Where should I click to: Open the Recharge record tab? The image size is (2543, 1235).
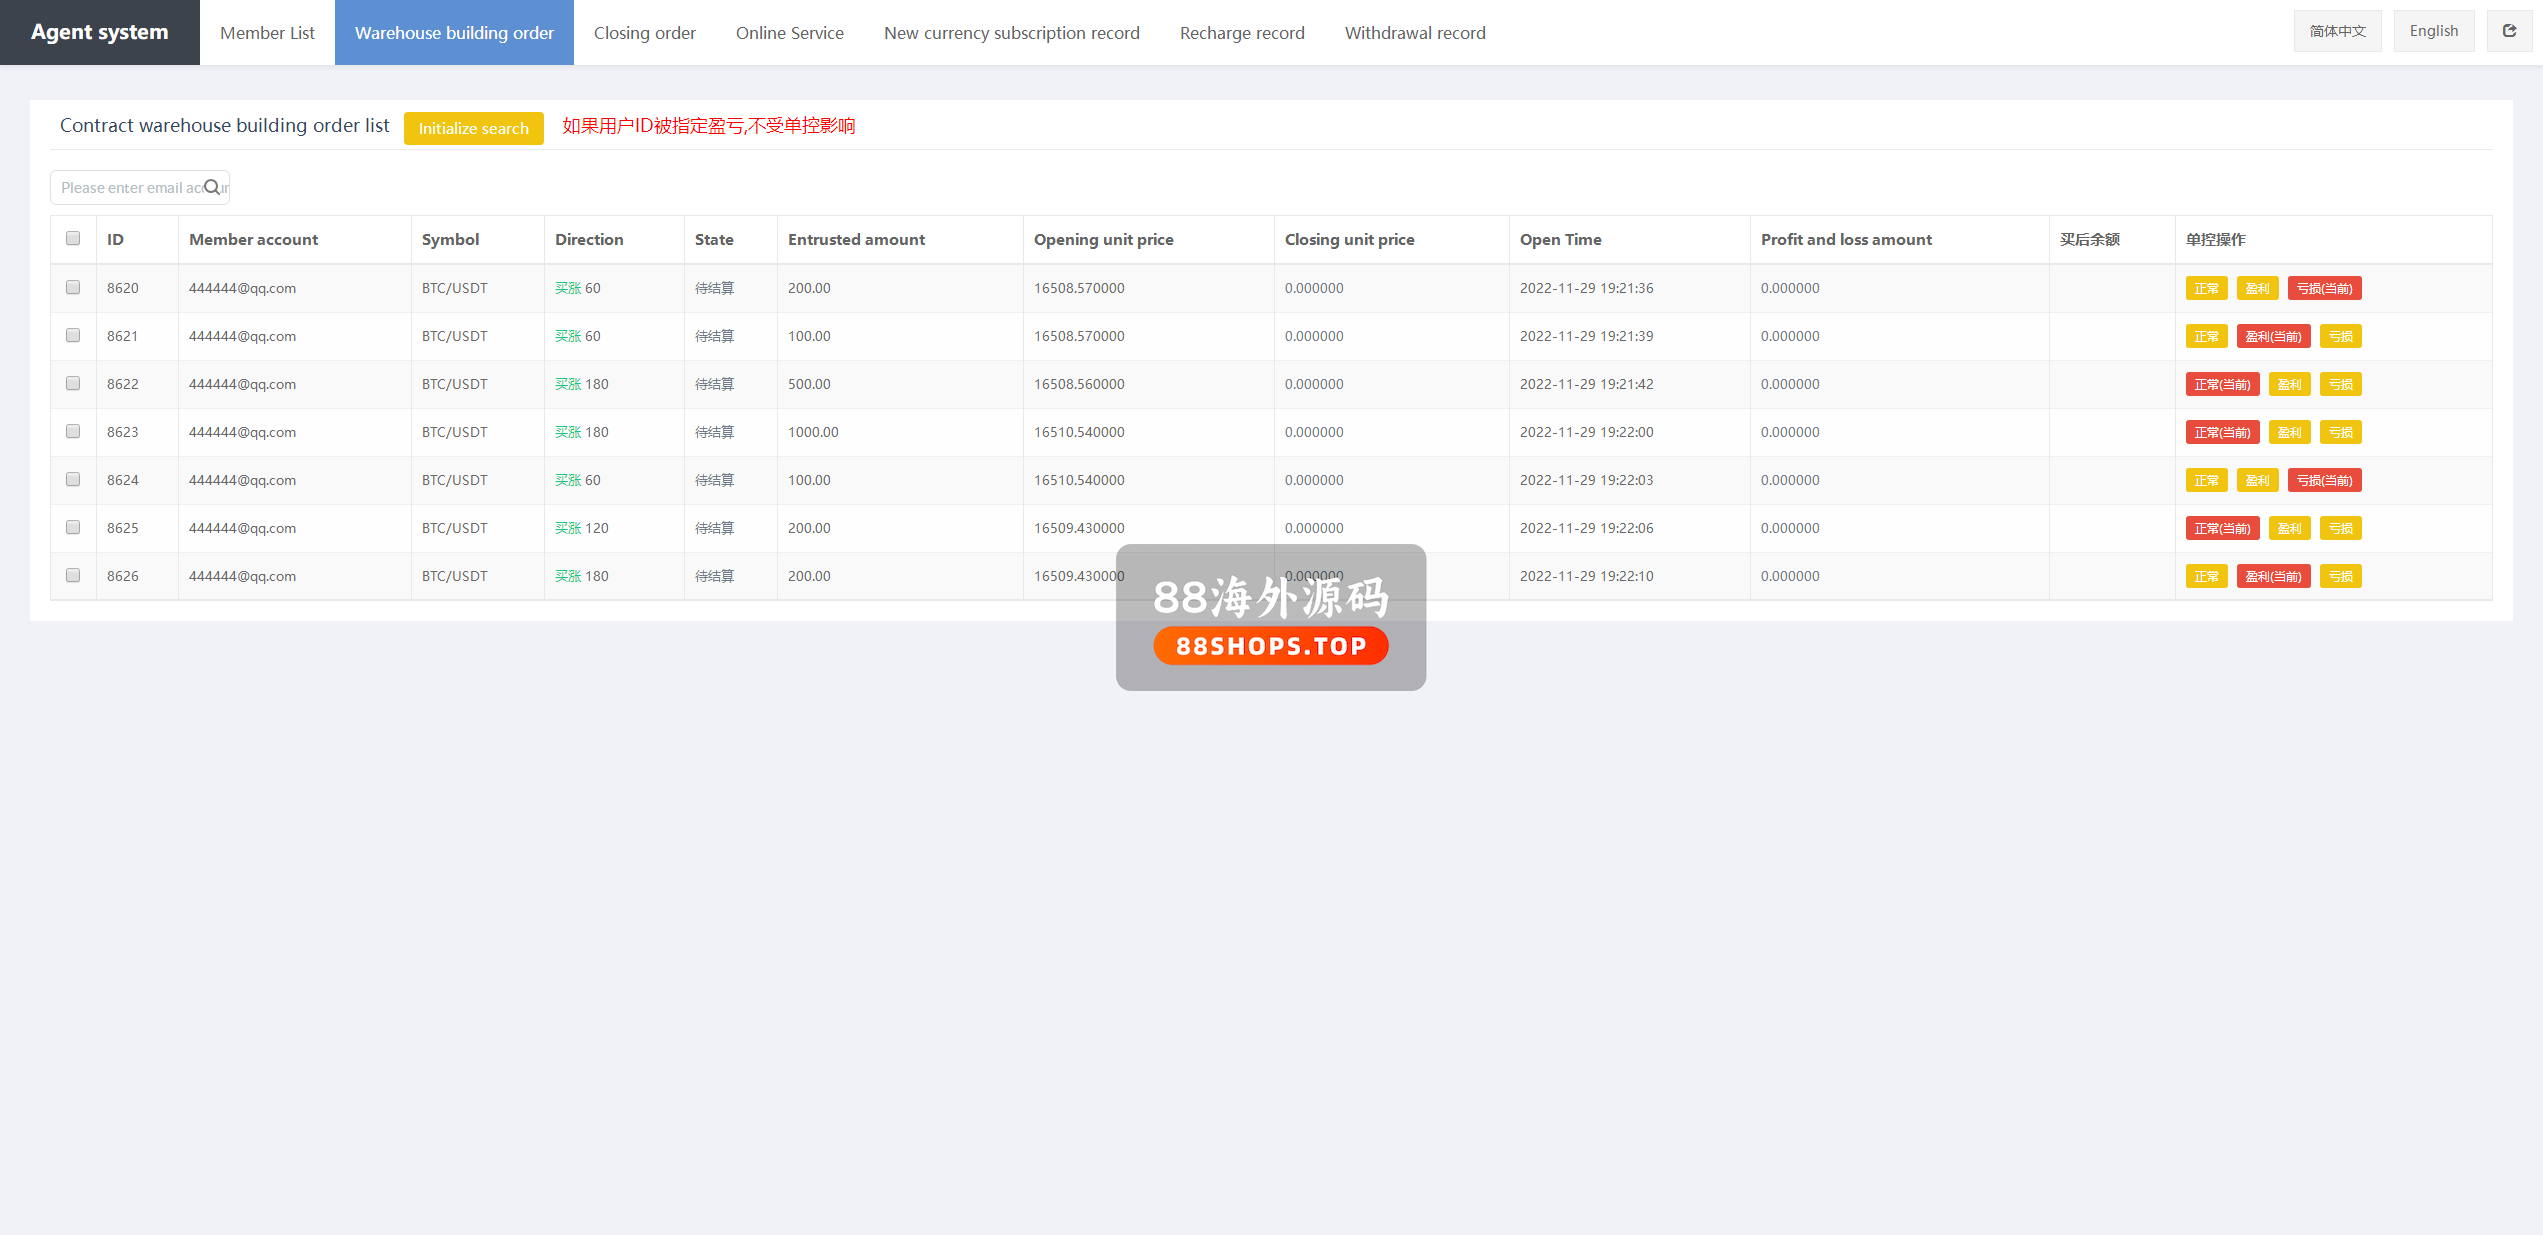pos(1241,33)
